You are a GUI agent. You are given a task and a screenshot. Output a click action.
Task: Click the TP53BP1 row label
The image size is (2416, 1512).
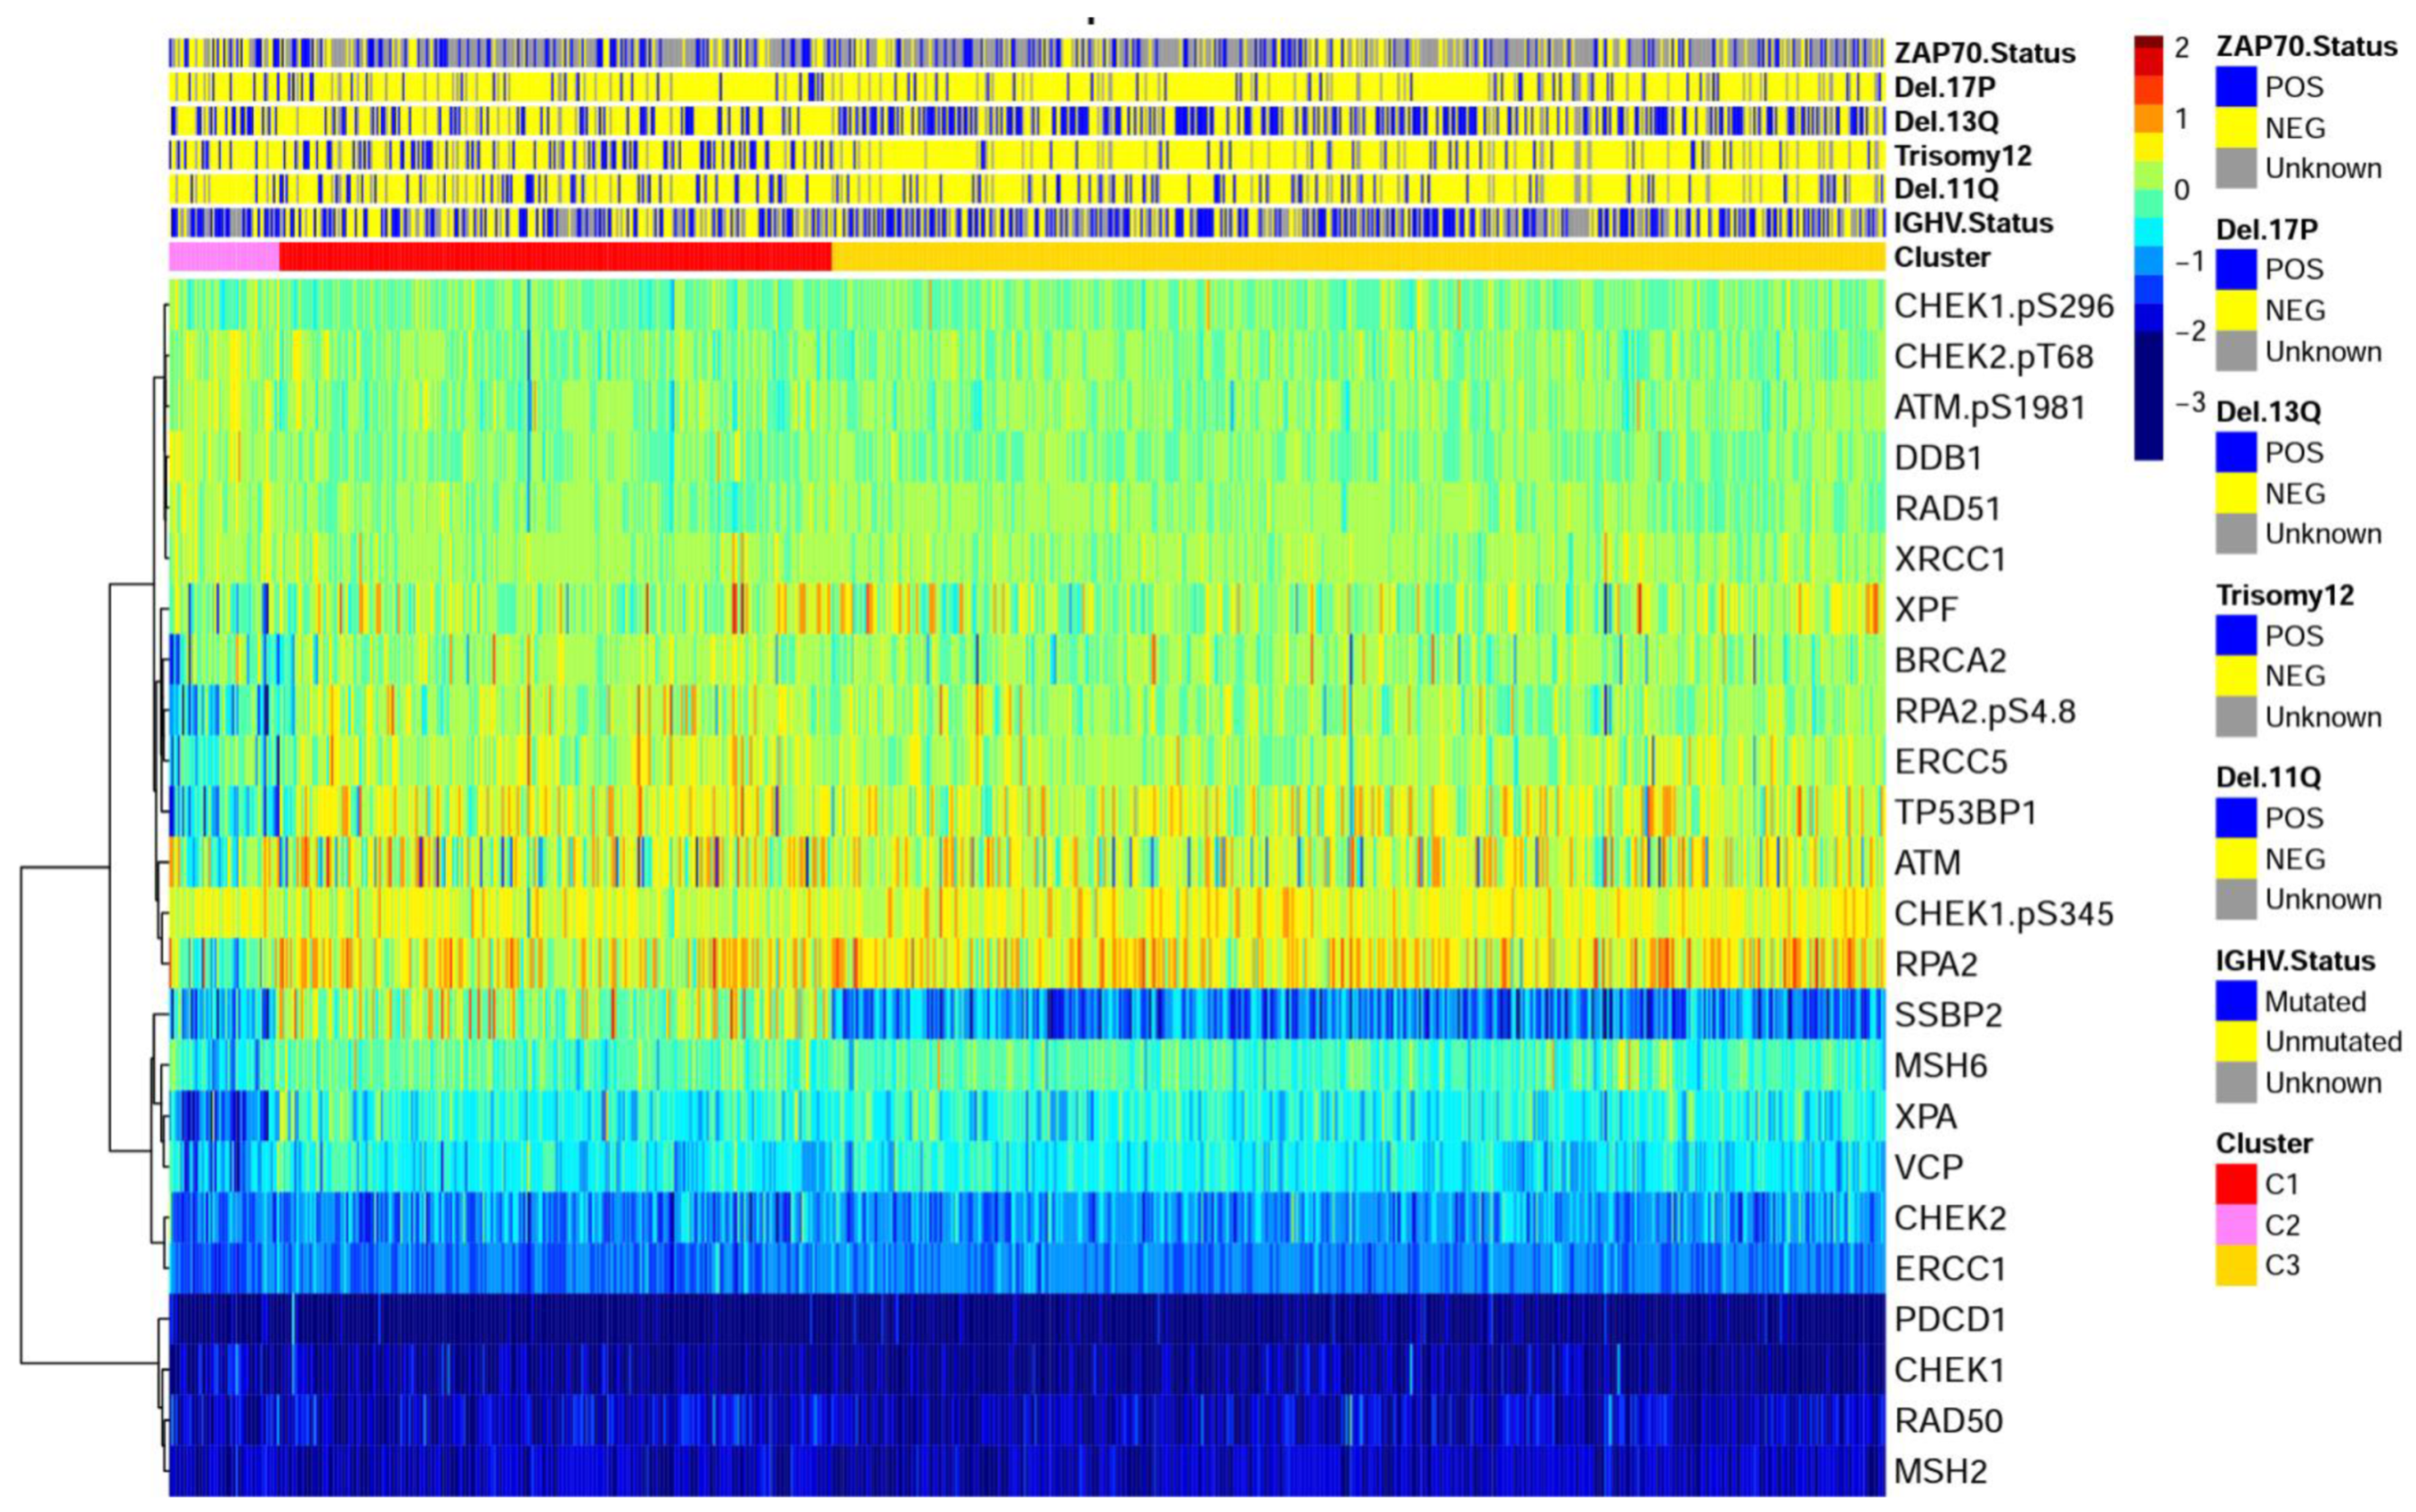[1965, 813]
